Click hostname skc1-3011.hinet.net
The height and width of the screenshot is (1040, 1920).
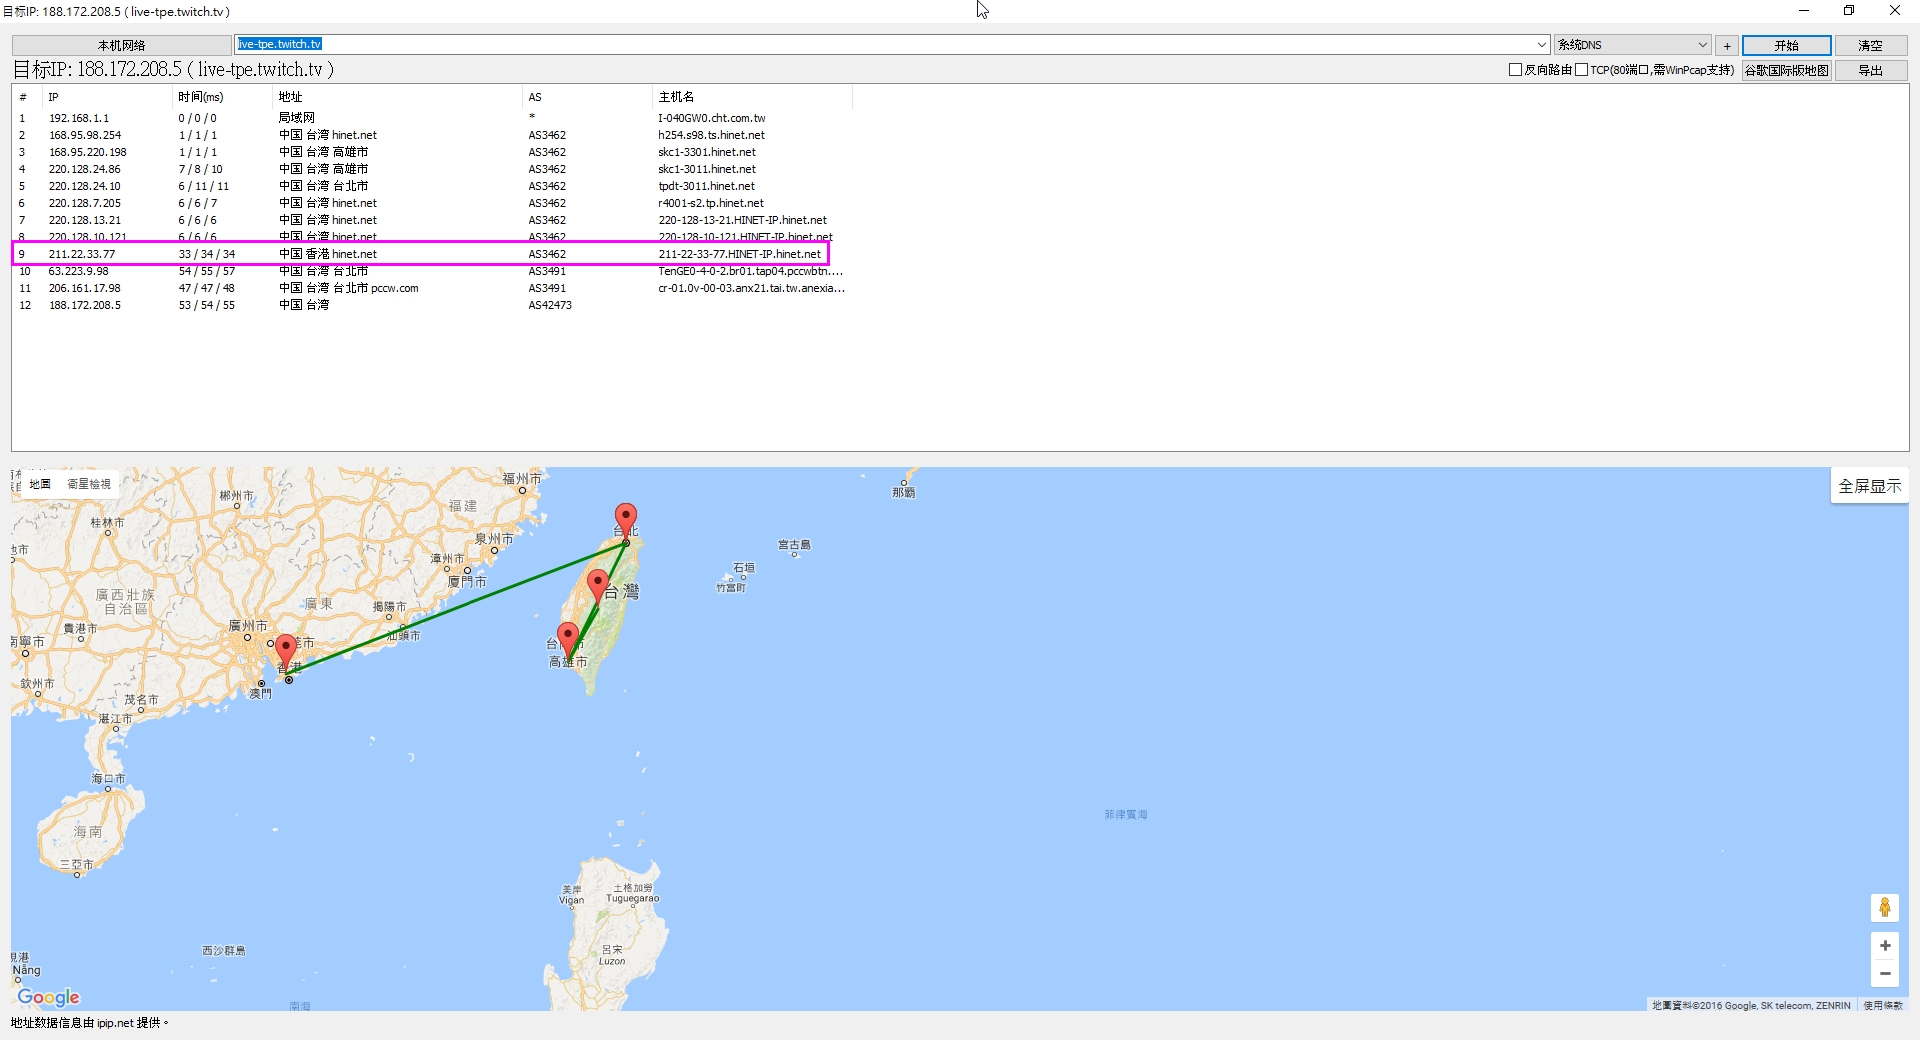point(707,169)
